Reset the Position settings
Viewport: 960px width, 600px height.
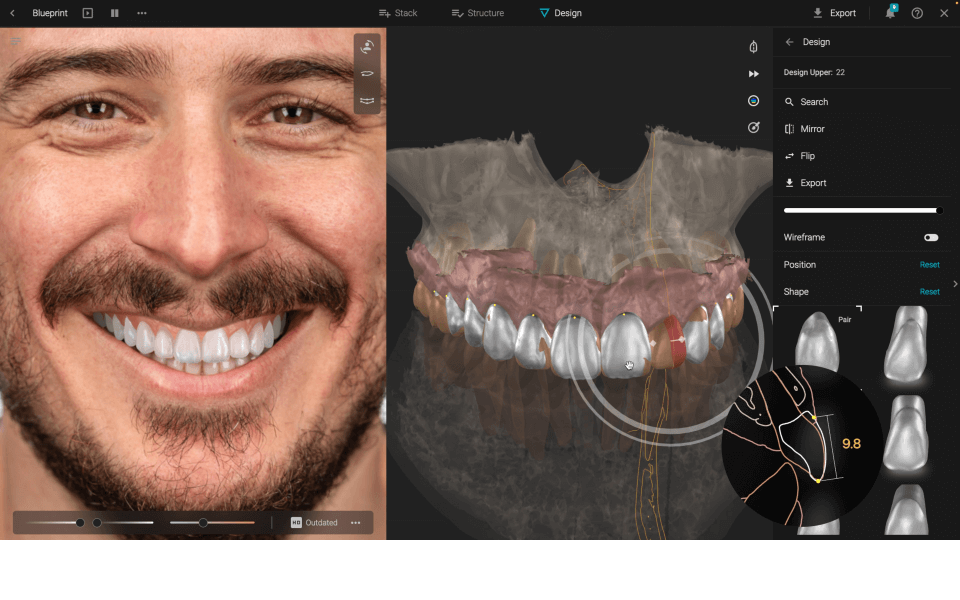[929, 265]
